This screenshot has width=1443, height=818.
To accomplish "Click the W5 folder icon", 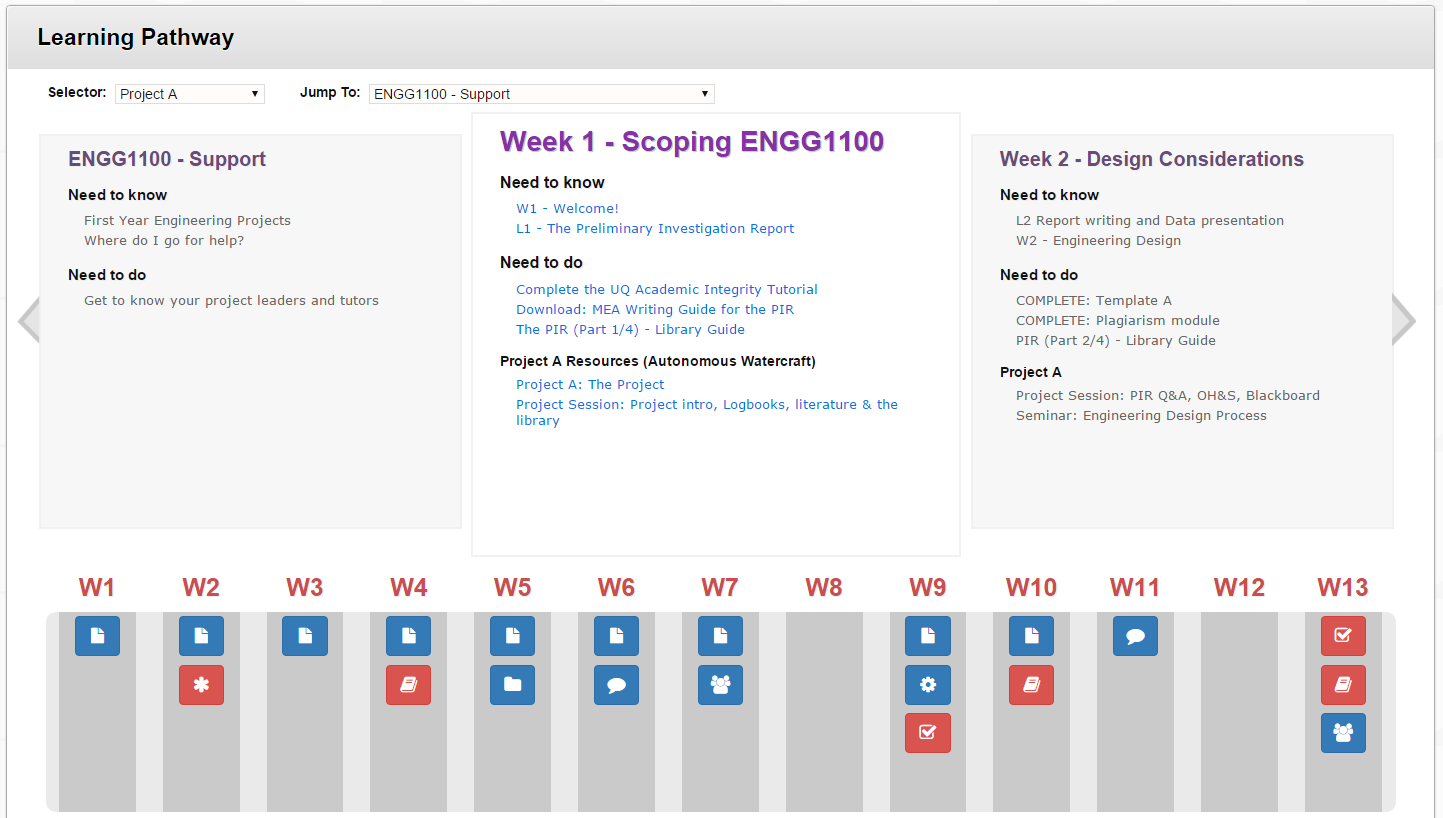I will (512, 685).
